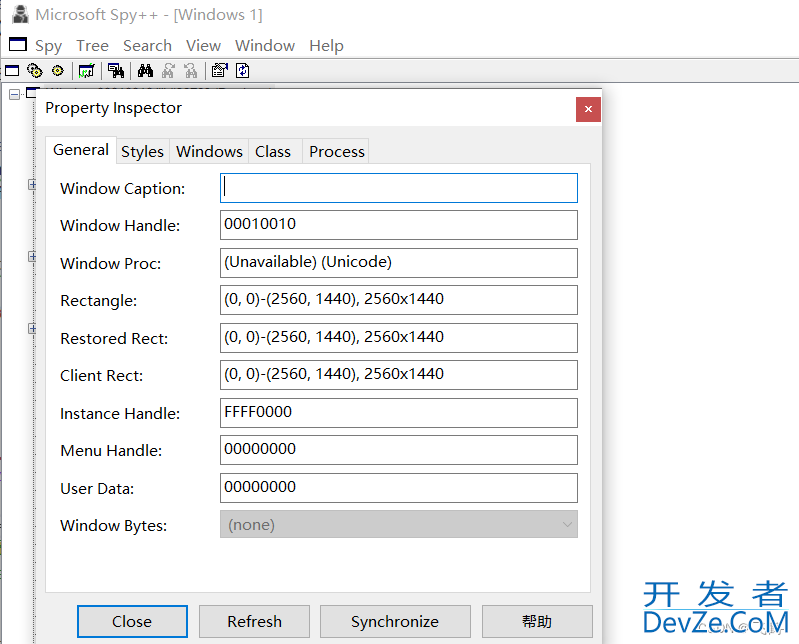Click the Close button
Screen dimensions: 799x644
pyautogui.click(x=132, y=621)
